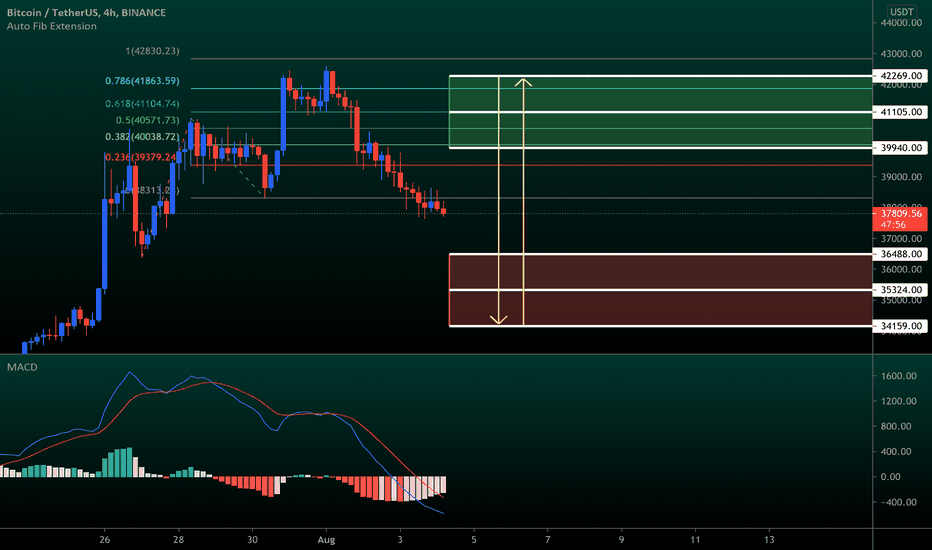The image size is (932, 550).
Task: Click the 7 date on time axis
Action: 548,540
